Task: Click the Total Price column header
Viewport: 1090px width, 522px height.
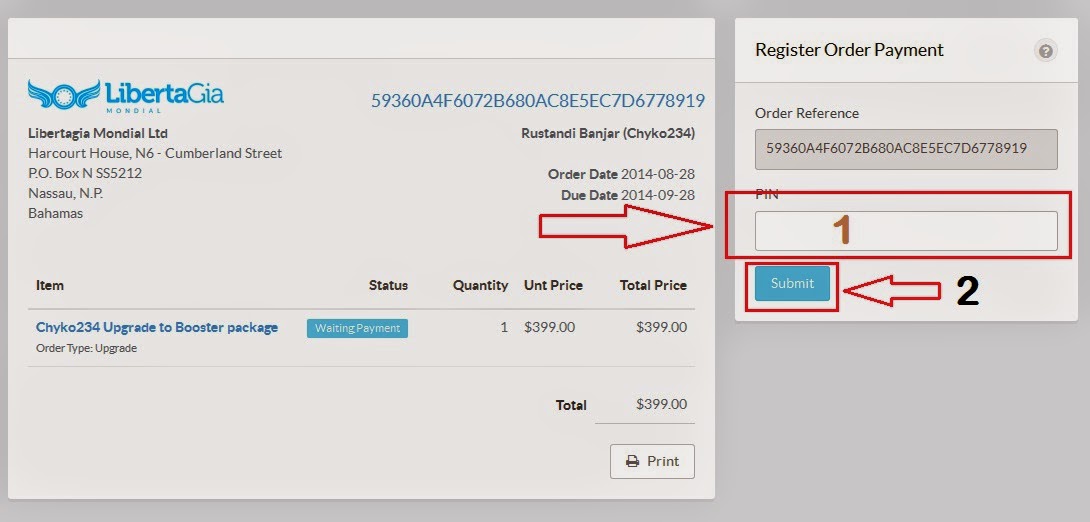Action: point(653,285)
